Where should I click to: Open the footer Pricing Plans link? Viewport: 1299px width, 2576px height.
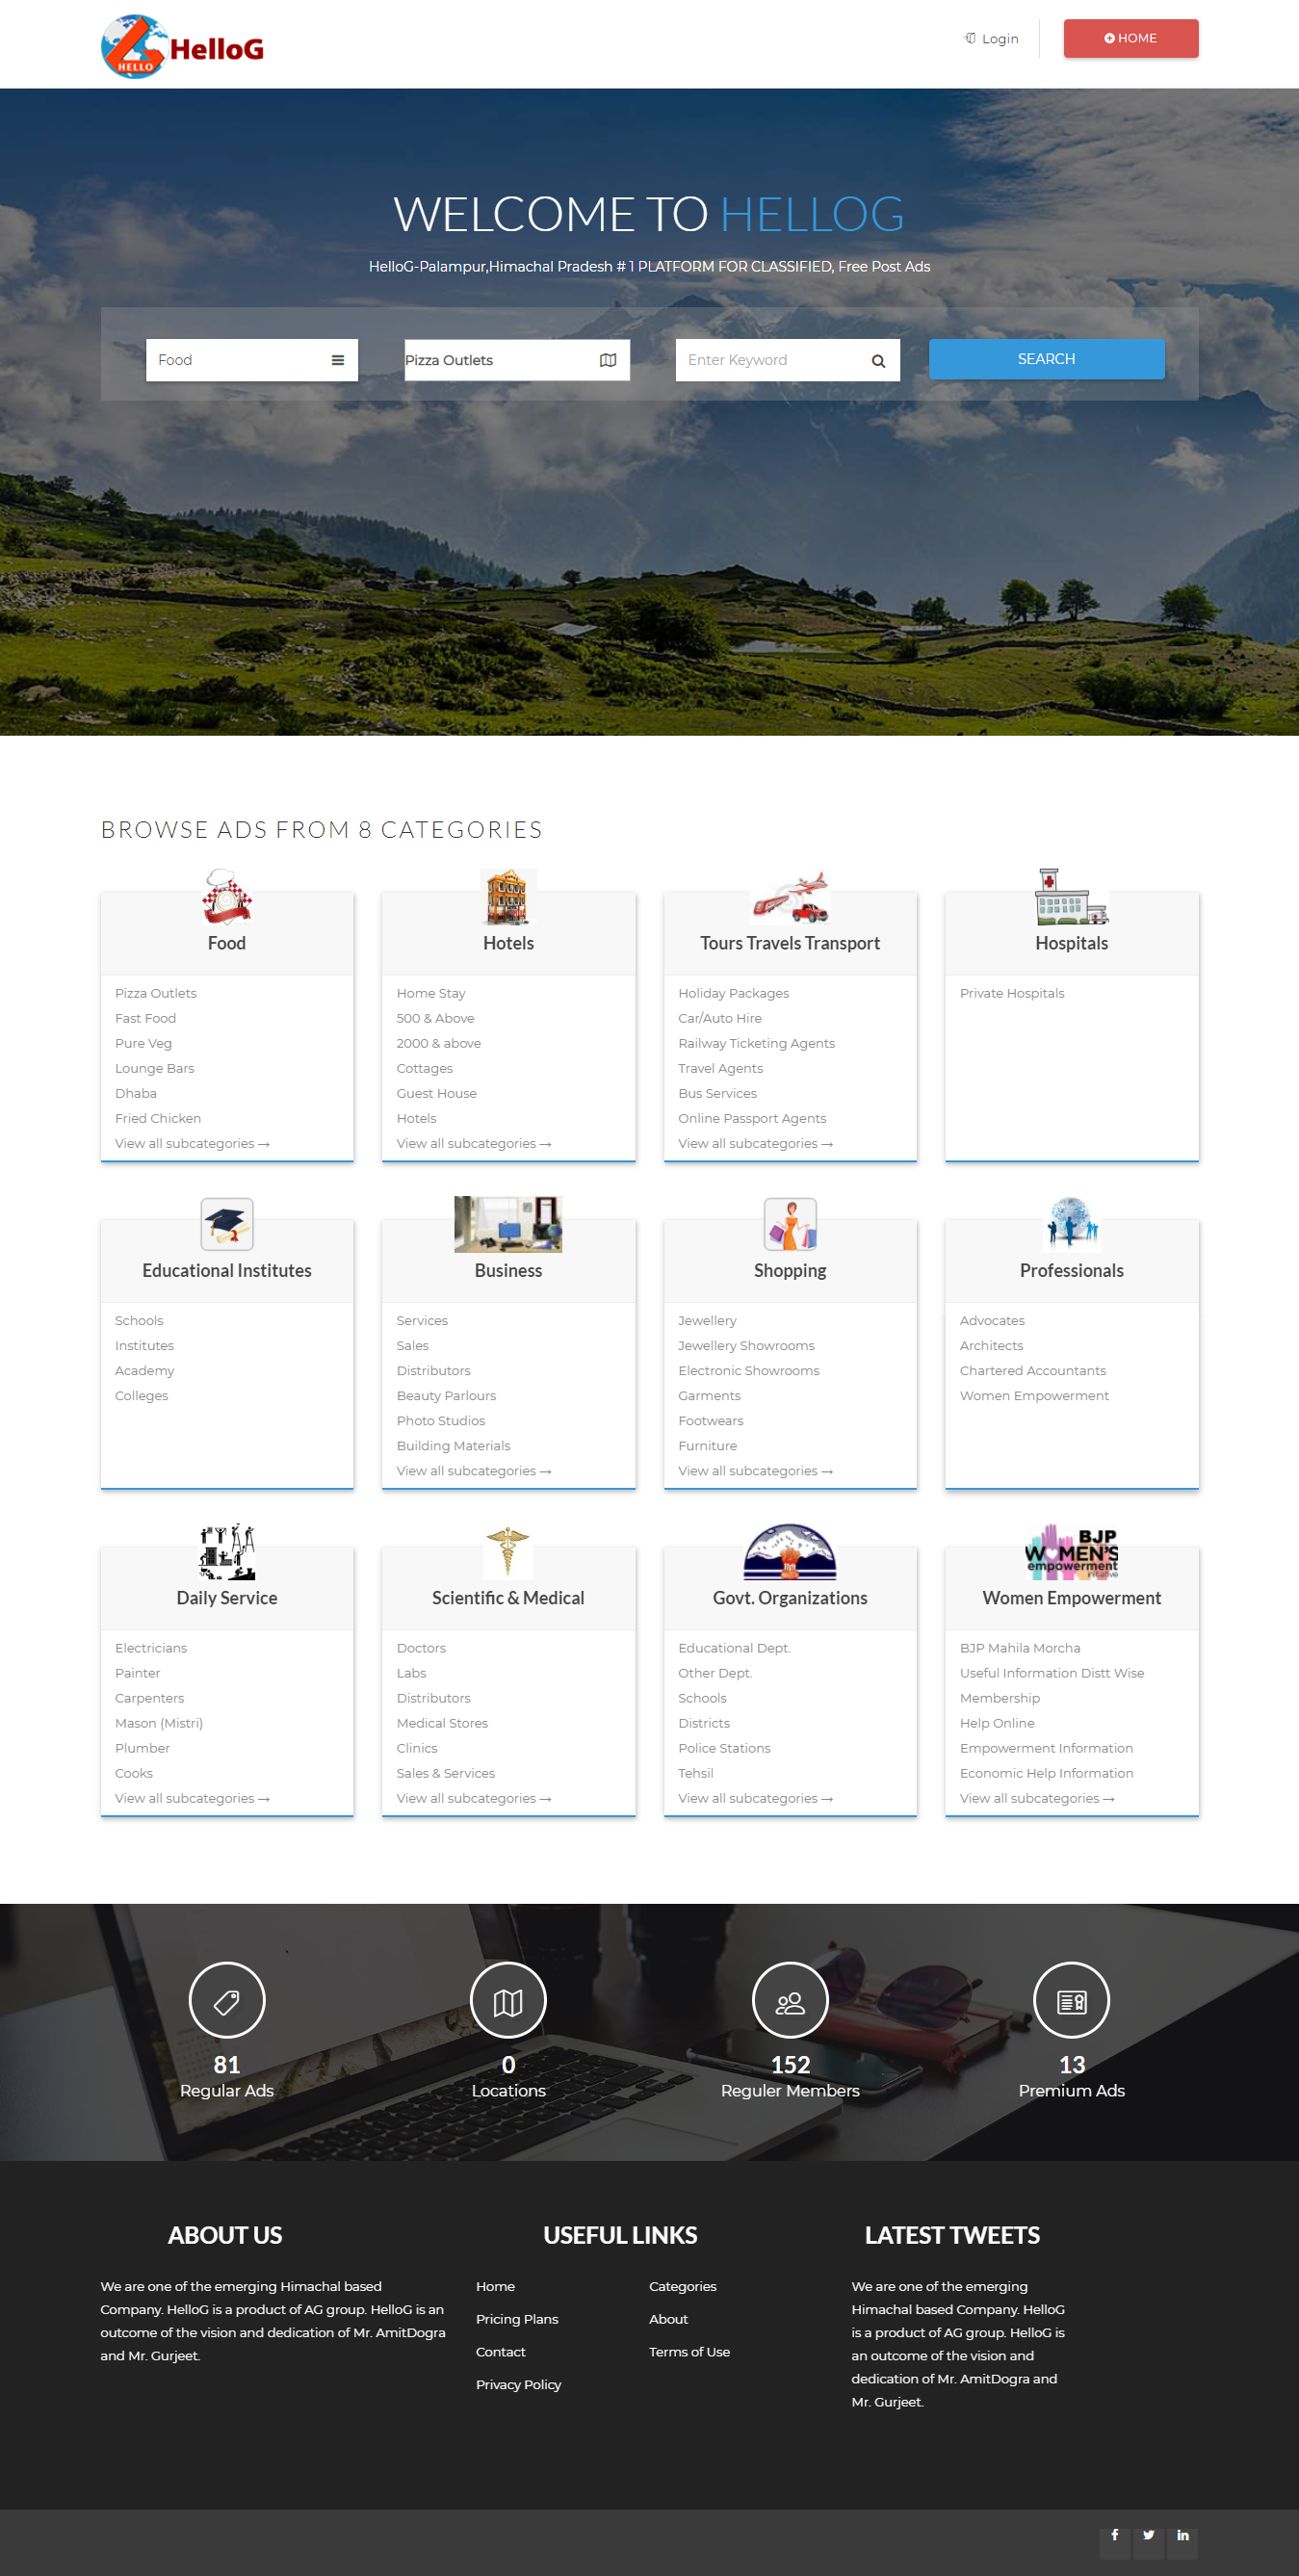pyautogui.click(x=517, y=2319)
